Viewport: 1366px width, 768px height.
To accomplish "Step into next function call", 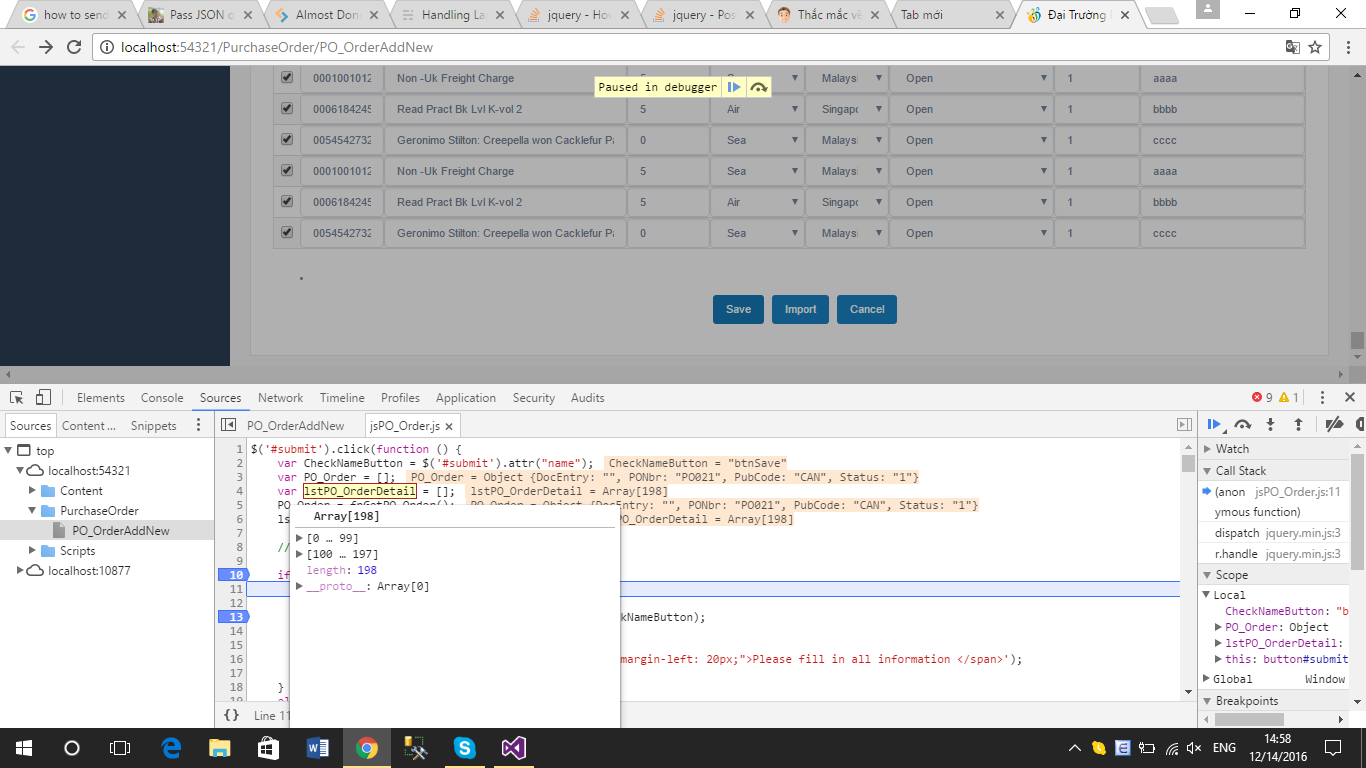I will point(1271,424).
